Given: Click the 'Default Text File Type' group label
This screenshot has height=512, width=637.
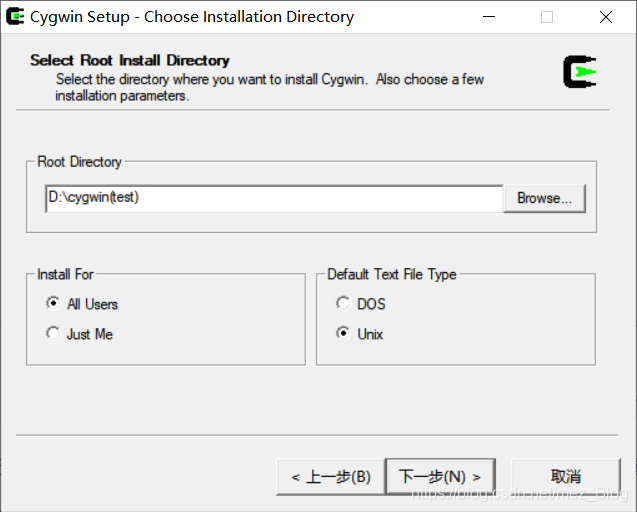Looking at the screenshot, I should [x=392, y=274].
